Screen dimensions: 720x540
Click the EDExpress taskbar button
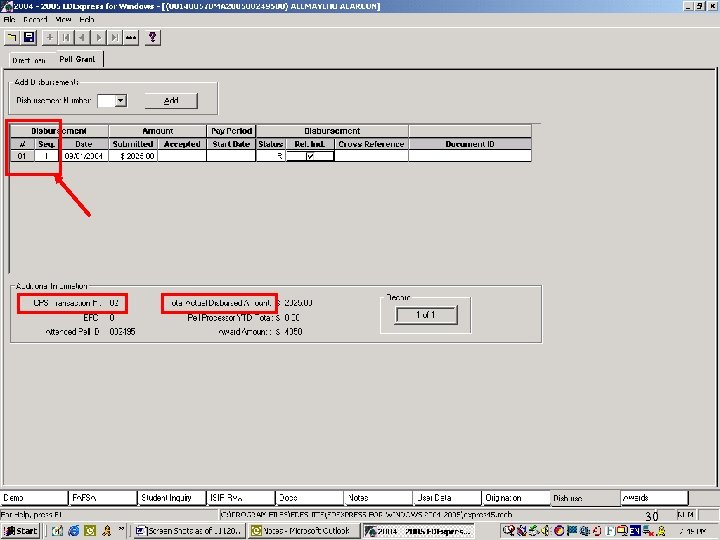(x=418, y=531)
